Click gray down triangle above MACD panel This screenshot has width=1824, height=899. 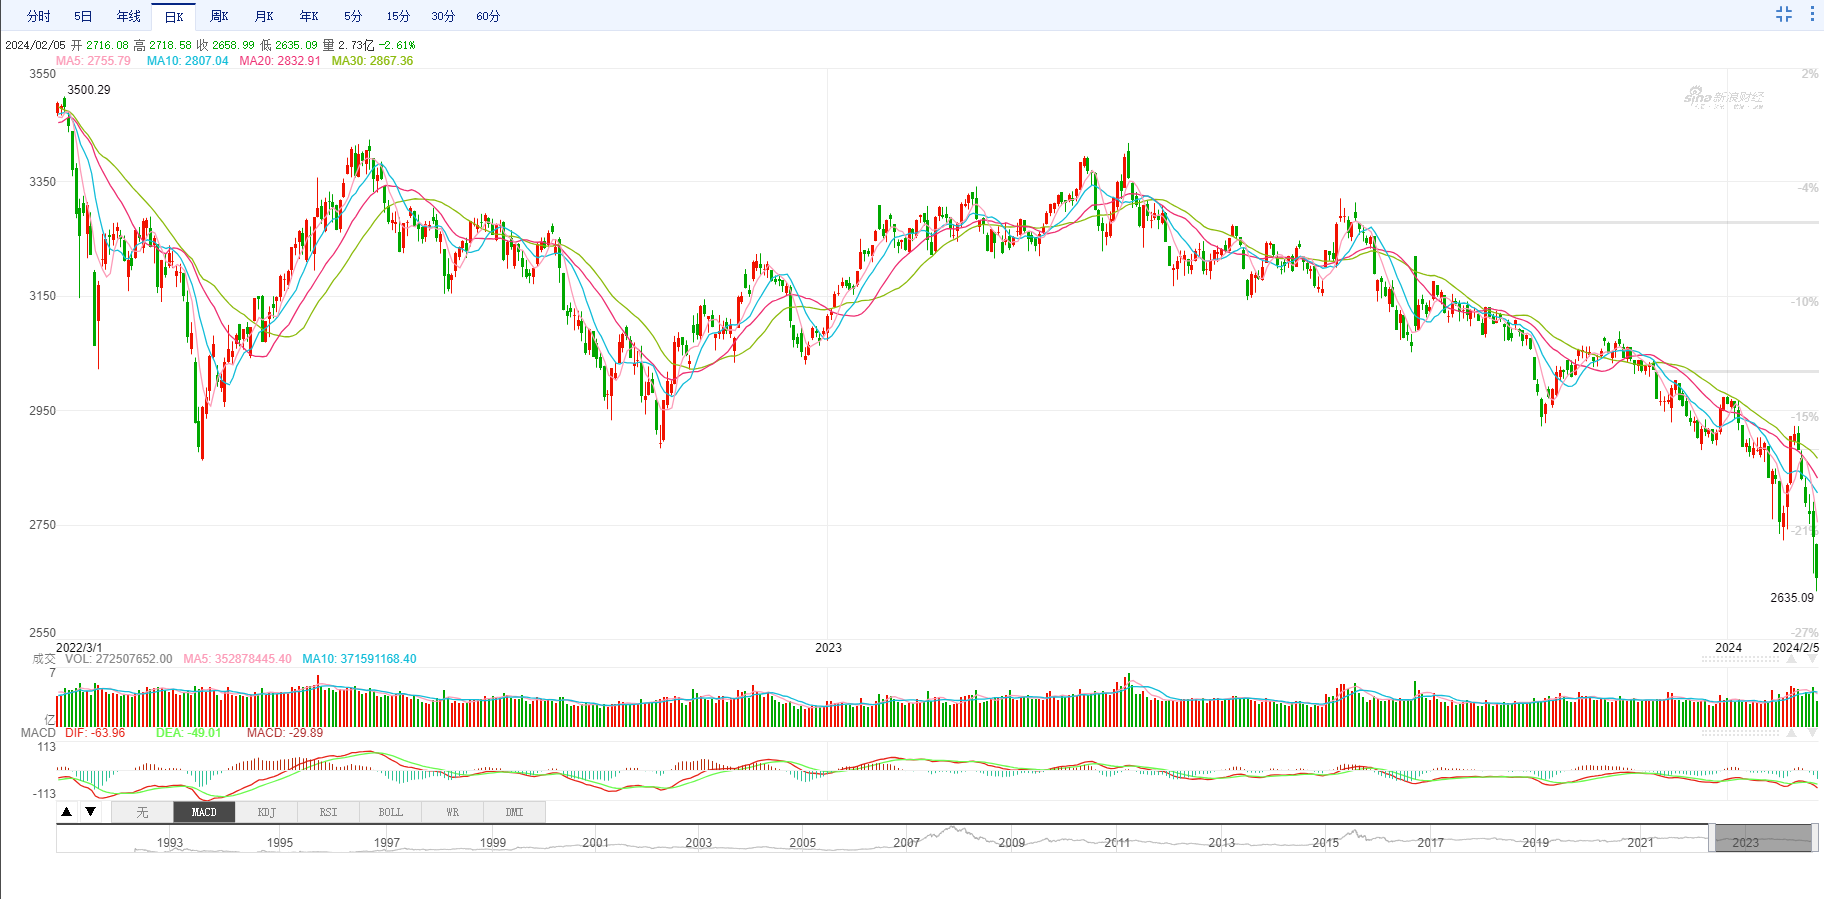[x=1812, y=733]
